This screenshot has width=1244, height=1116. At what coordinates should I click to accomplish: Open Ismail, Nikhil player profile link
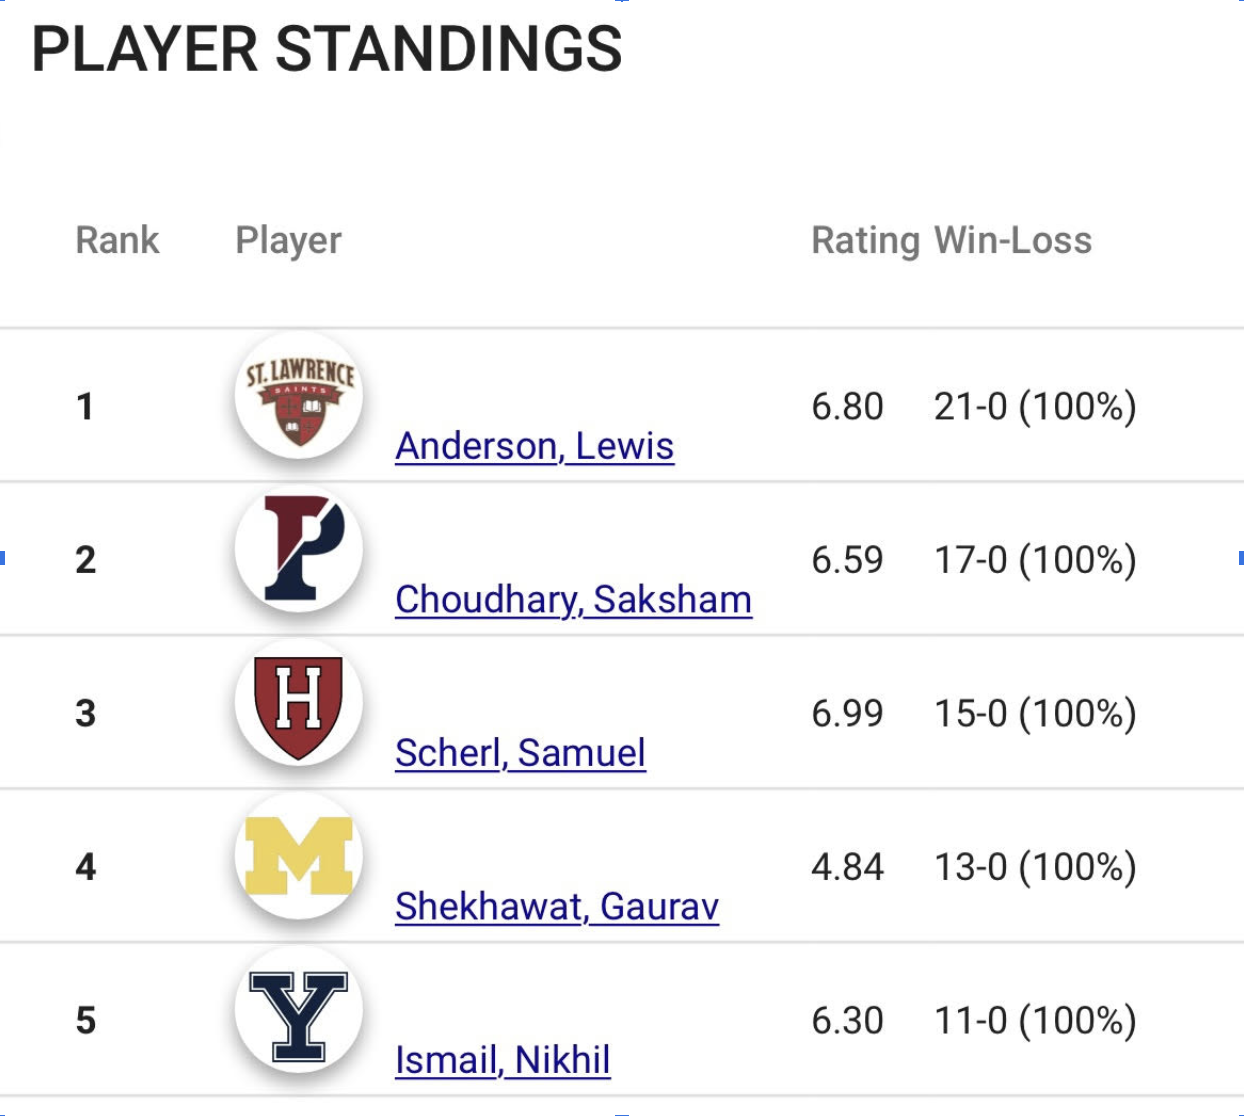[x=502, y=1060]
